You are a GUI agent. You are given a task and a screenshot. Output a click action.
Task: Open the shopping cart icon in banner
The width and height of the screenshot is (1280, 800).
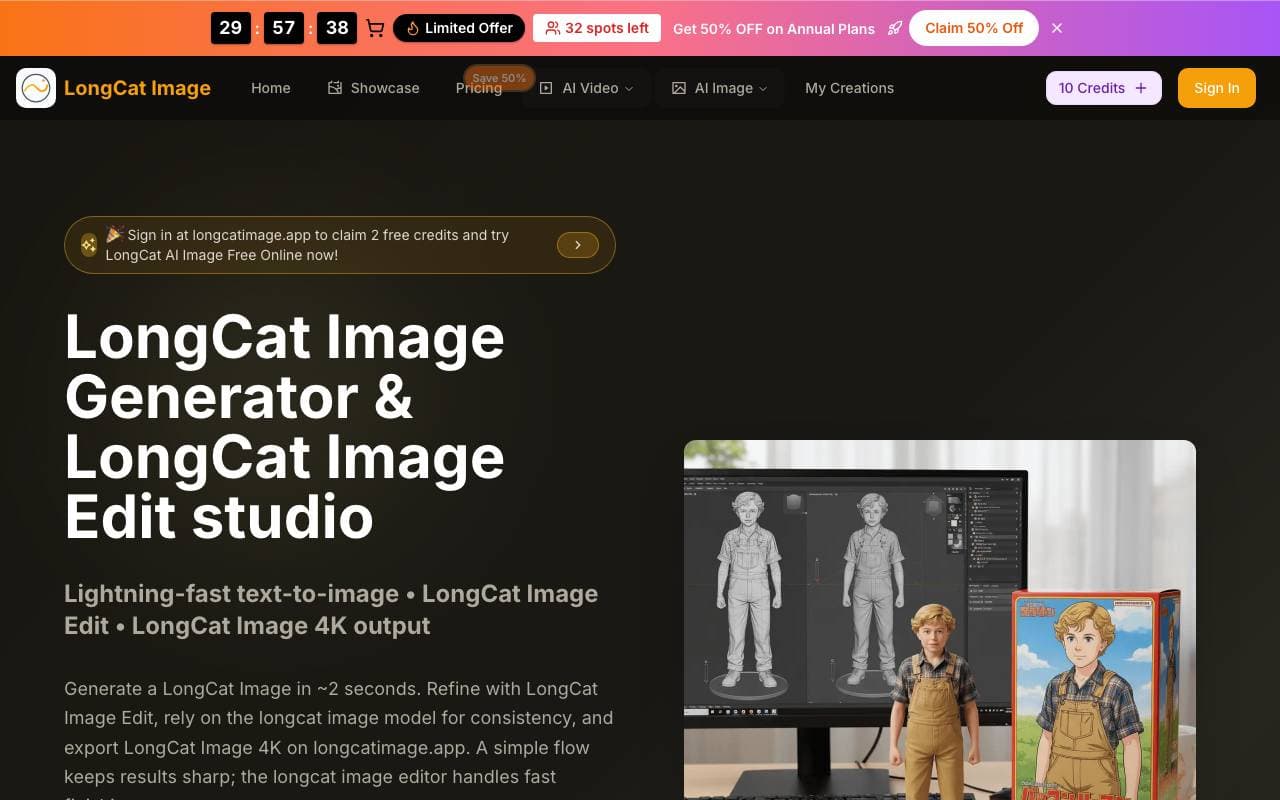(375, 28)
